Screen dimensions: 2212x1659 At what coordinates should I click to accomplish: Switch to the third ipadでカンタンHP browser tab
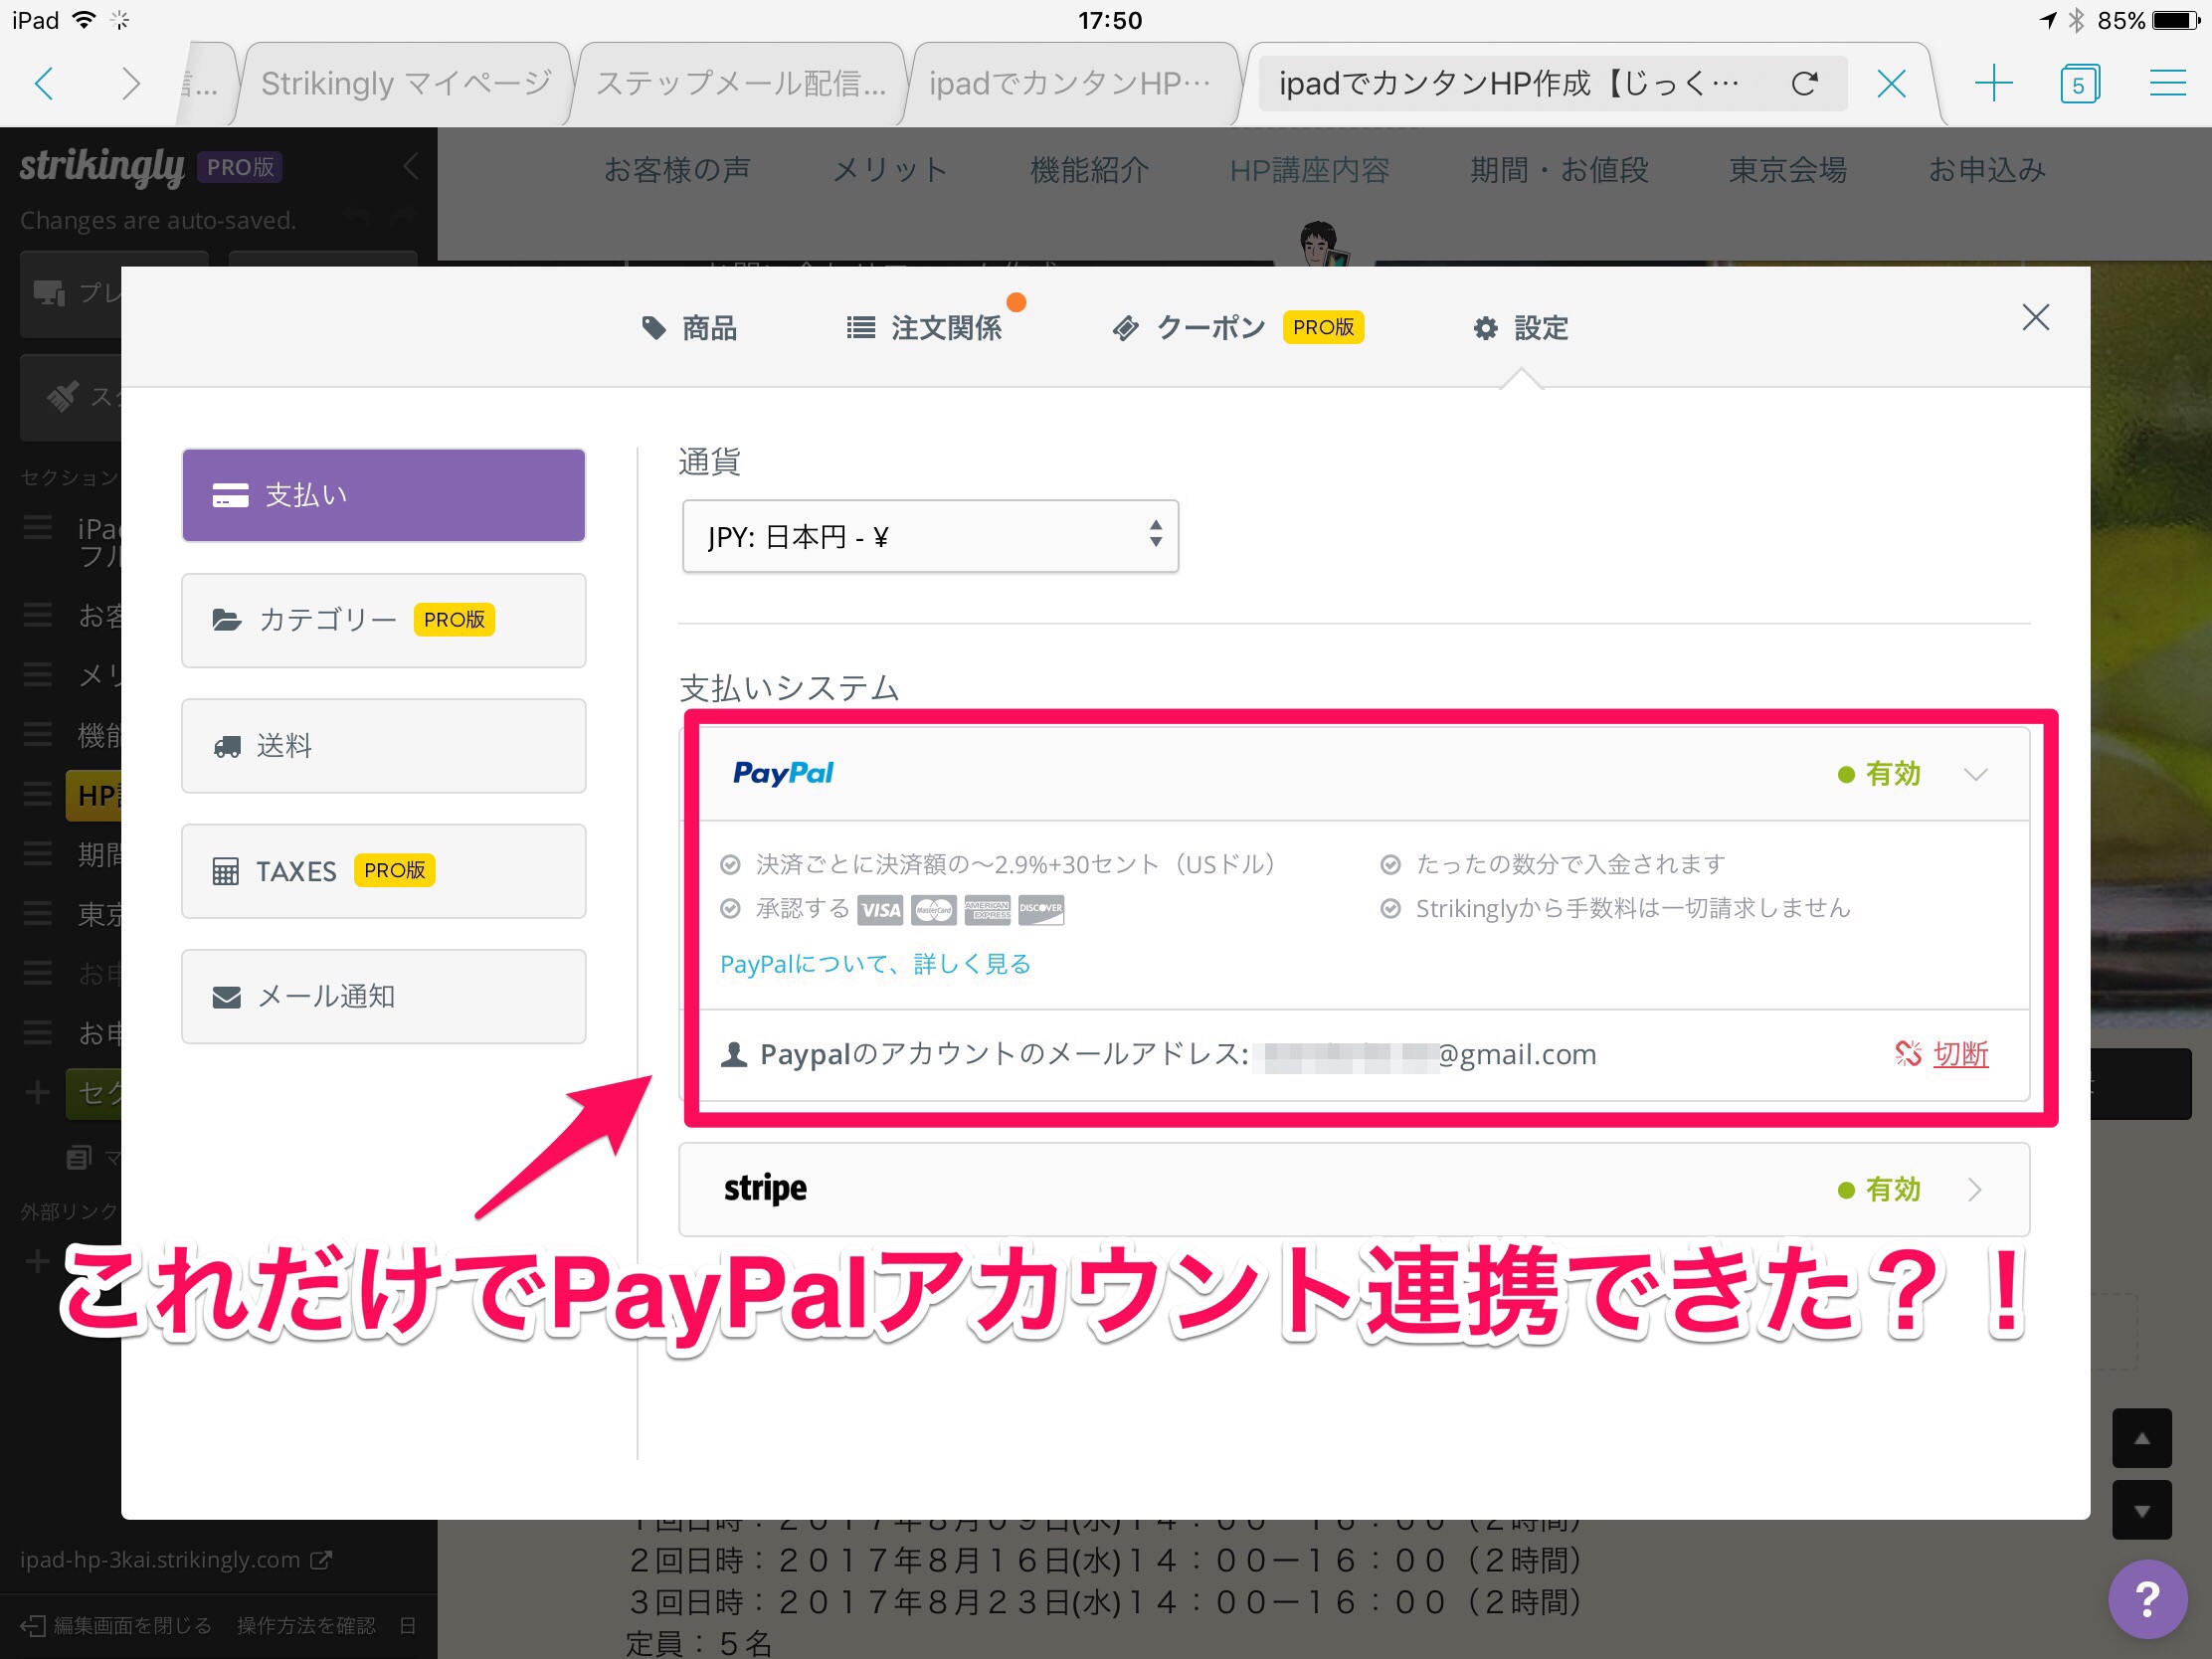(1070, 83)
